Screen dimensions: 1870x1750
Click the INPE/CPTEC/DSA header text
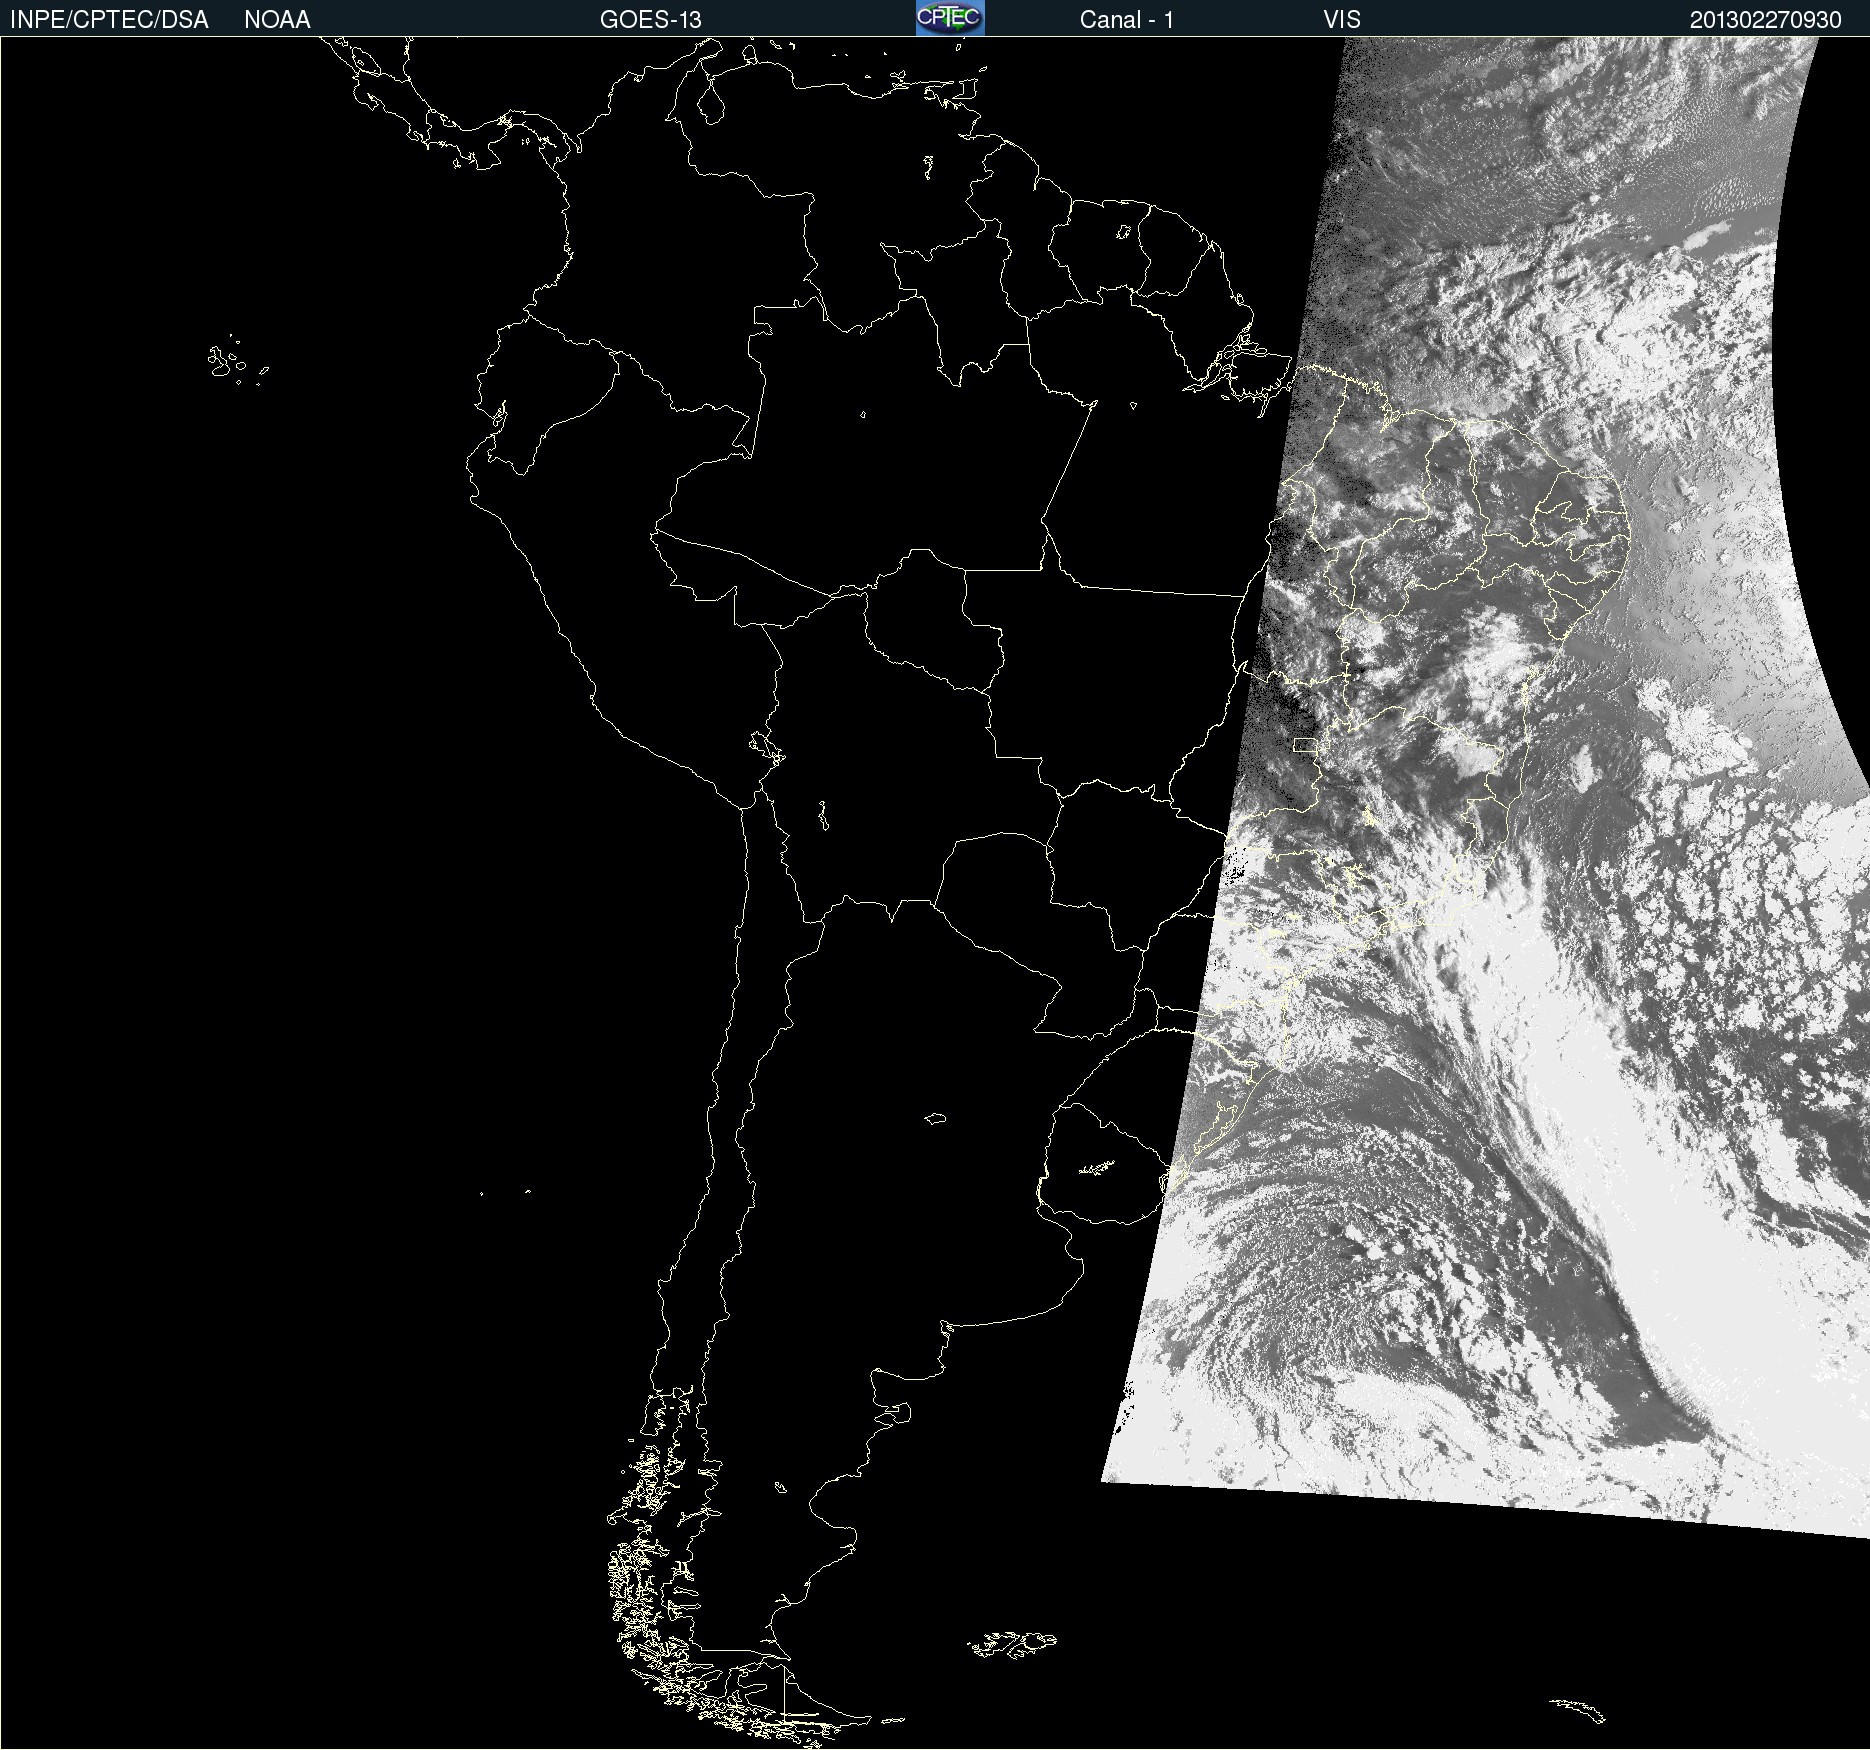point(109,20)
